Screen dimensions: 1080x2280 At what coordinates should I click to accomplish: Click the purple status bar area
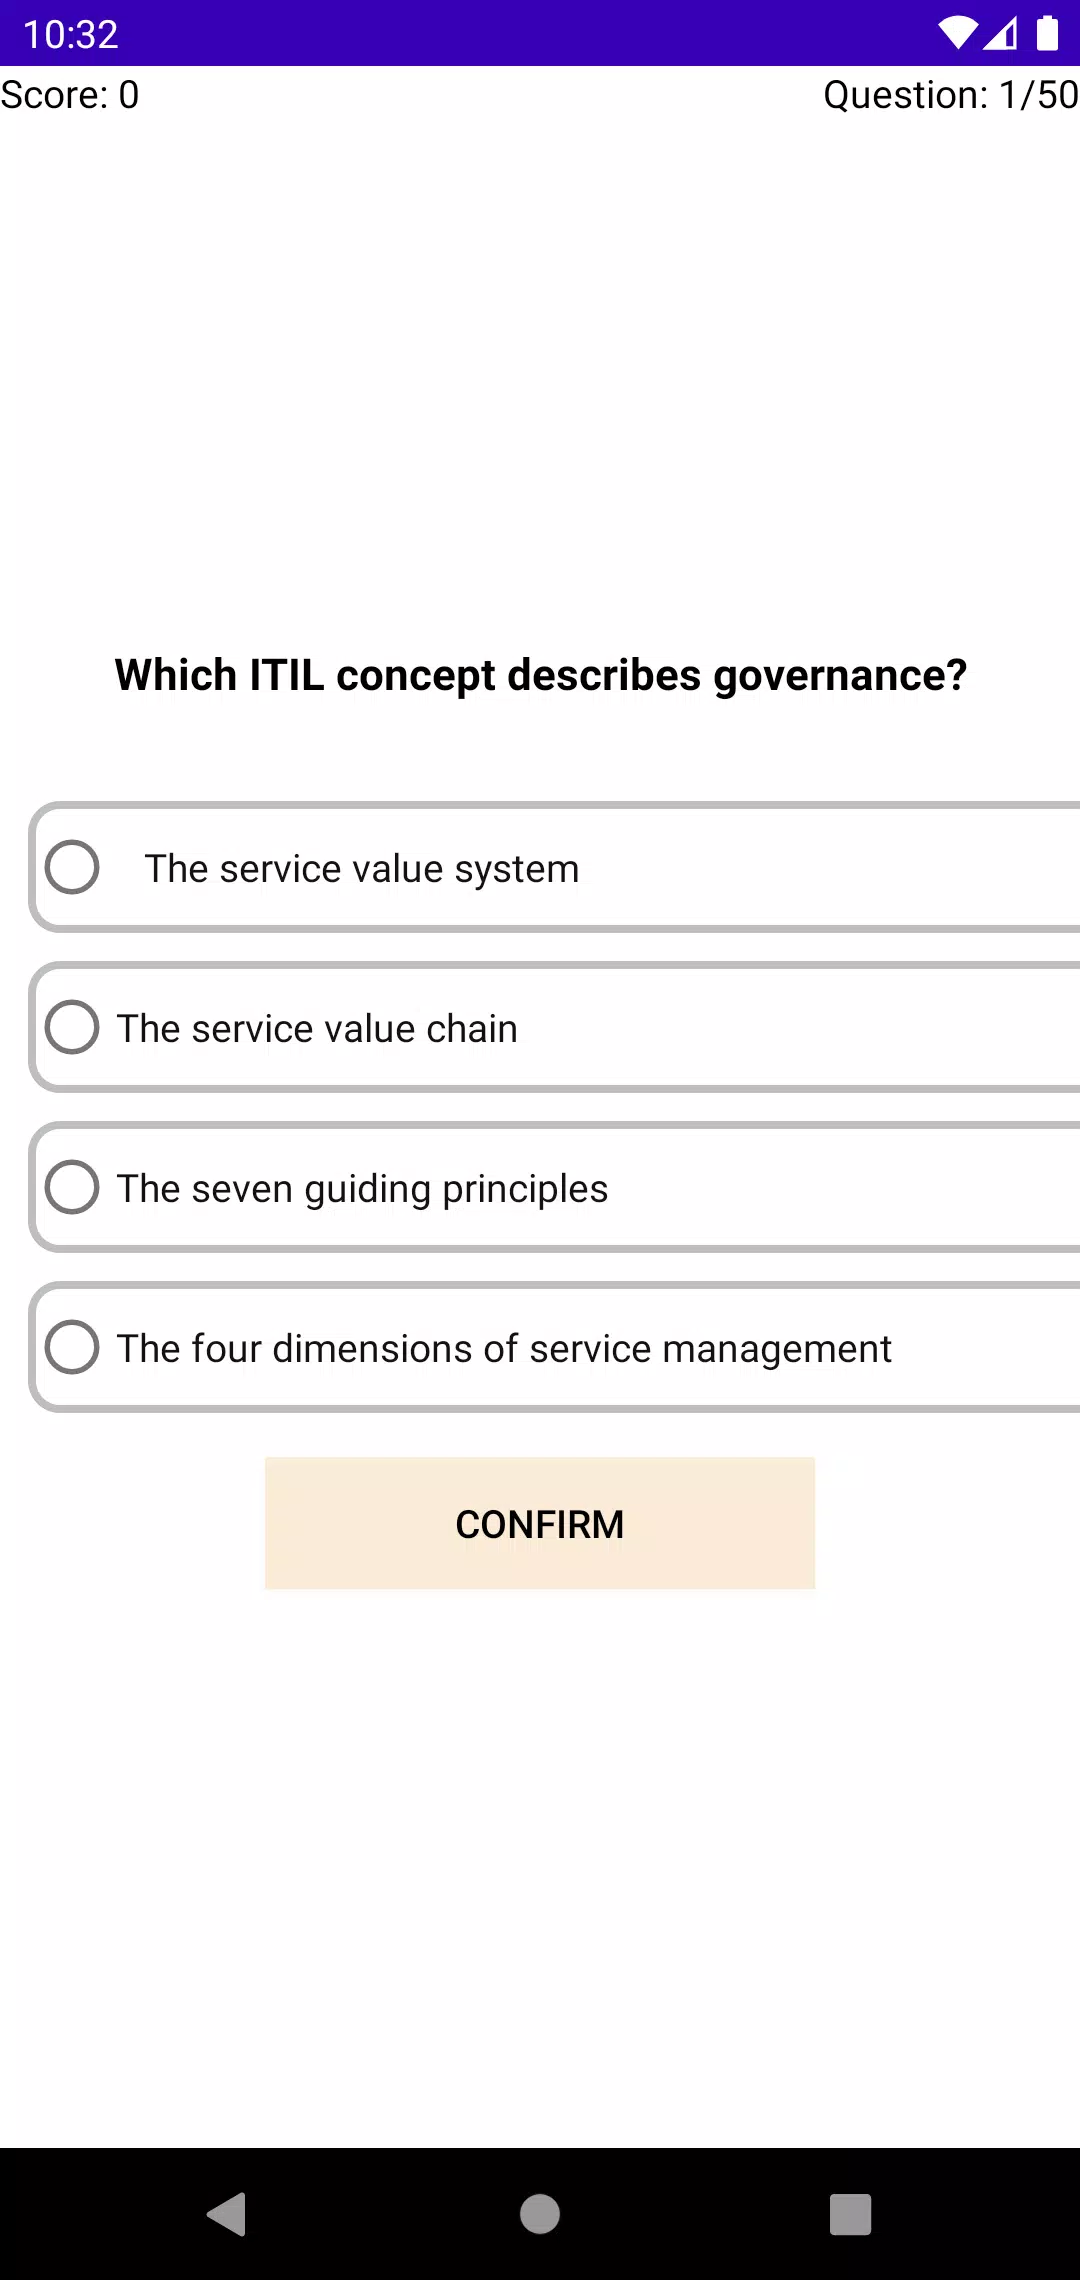point(540,34)
